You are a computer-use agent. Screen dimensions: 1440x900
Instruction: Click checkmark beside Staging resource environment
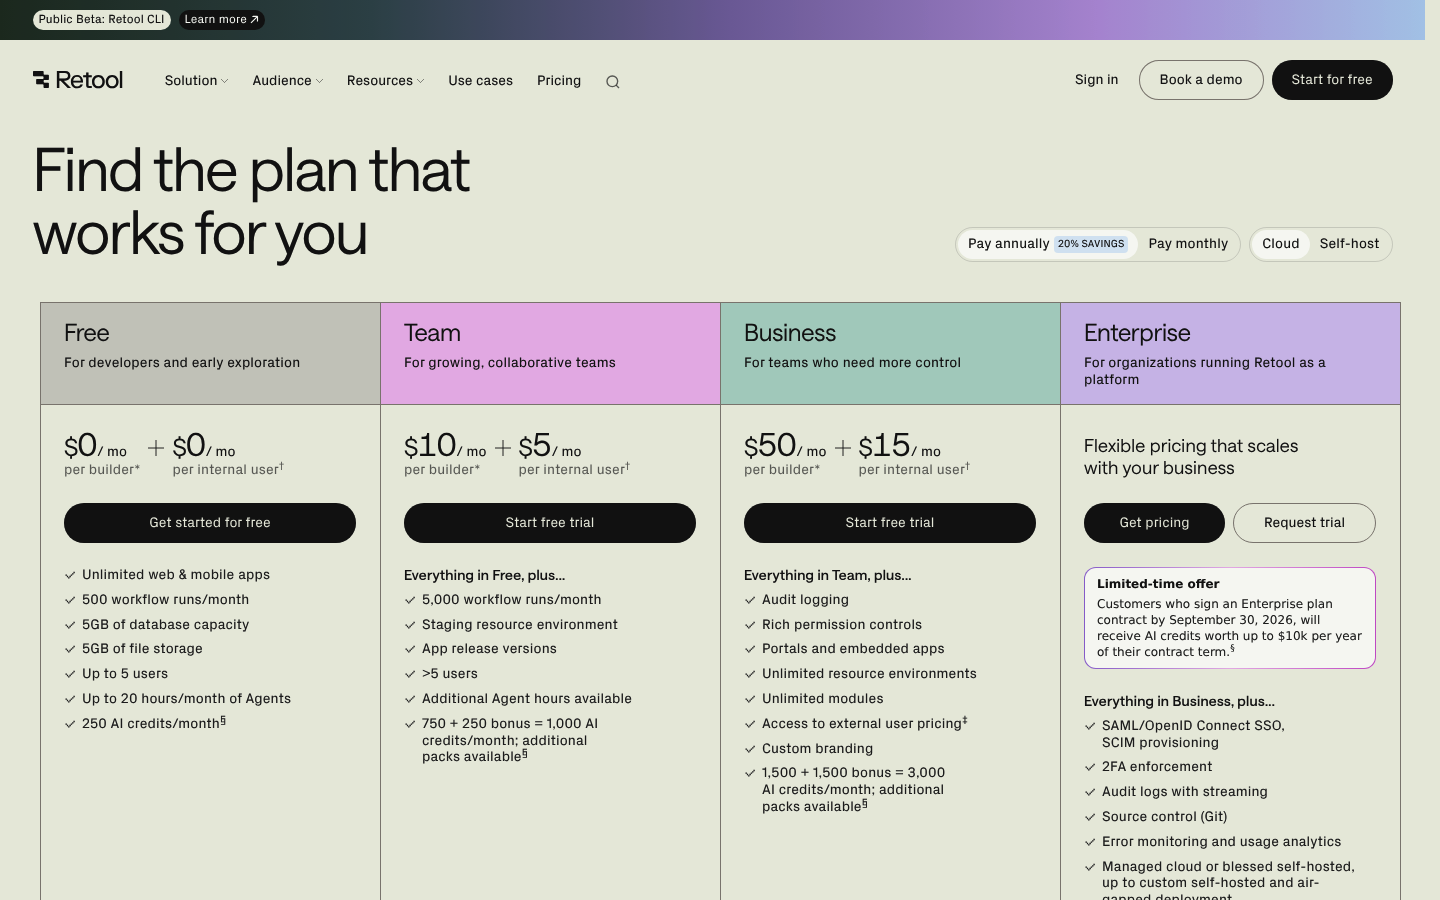(x=410, y=625)
